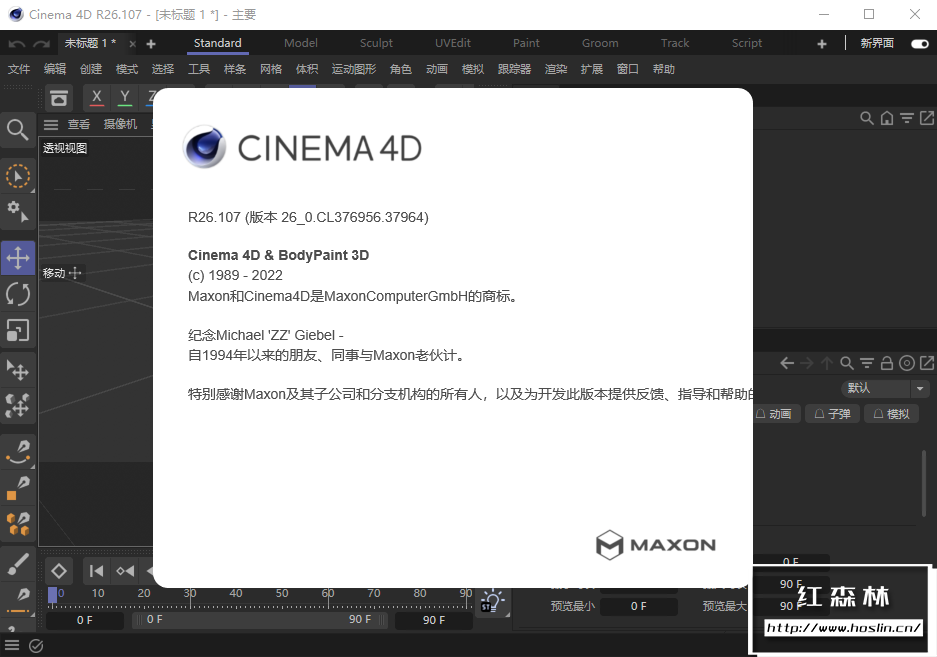Click the attribute manager lock icon
The width and height of the screenshot is (937, 657).
click(887, 363)
